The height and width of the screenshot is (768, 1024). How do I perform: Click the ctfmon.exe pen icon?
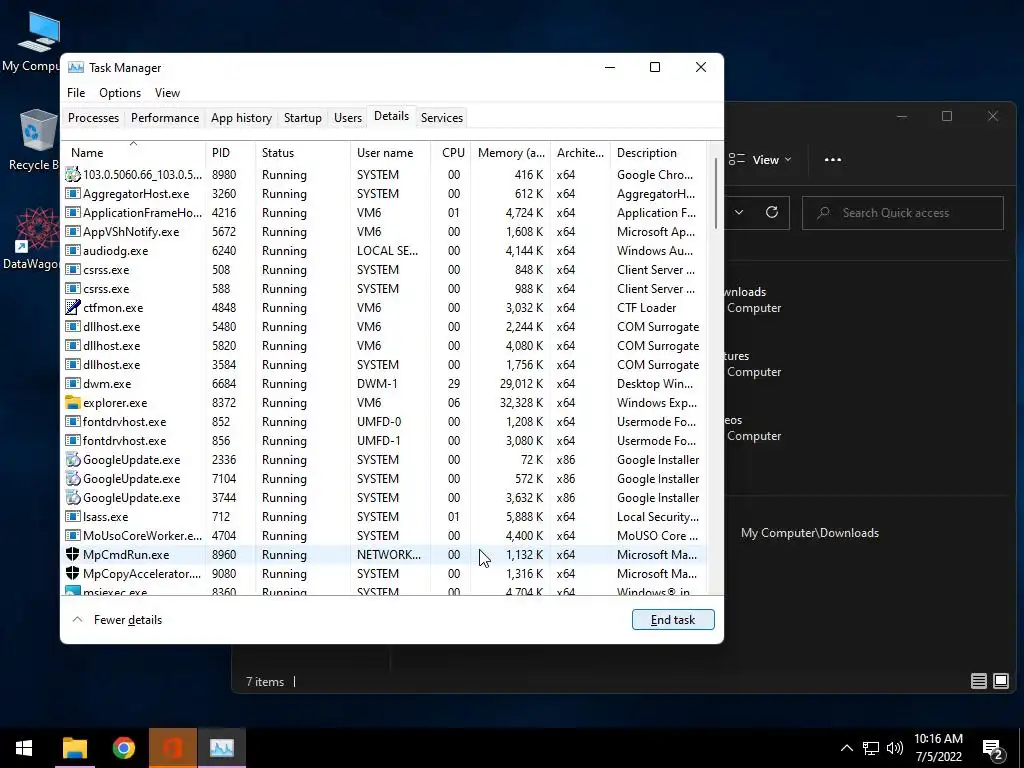pos(72,308)
